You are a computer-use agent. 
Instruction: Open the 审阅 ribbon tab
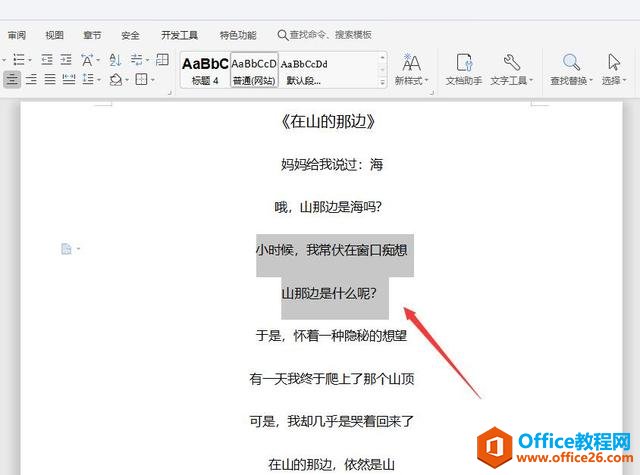17,36
